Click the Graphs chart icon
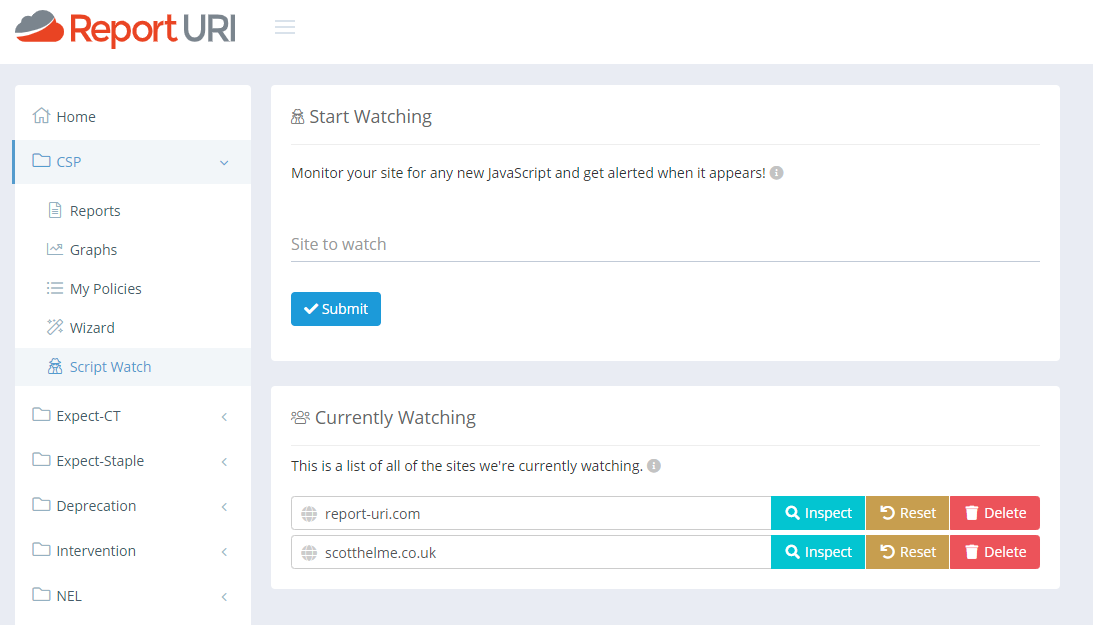The image size is (1093, 625). click(55, 249)
